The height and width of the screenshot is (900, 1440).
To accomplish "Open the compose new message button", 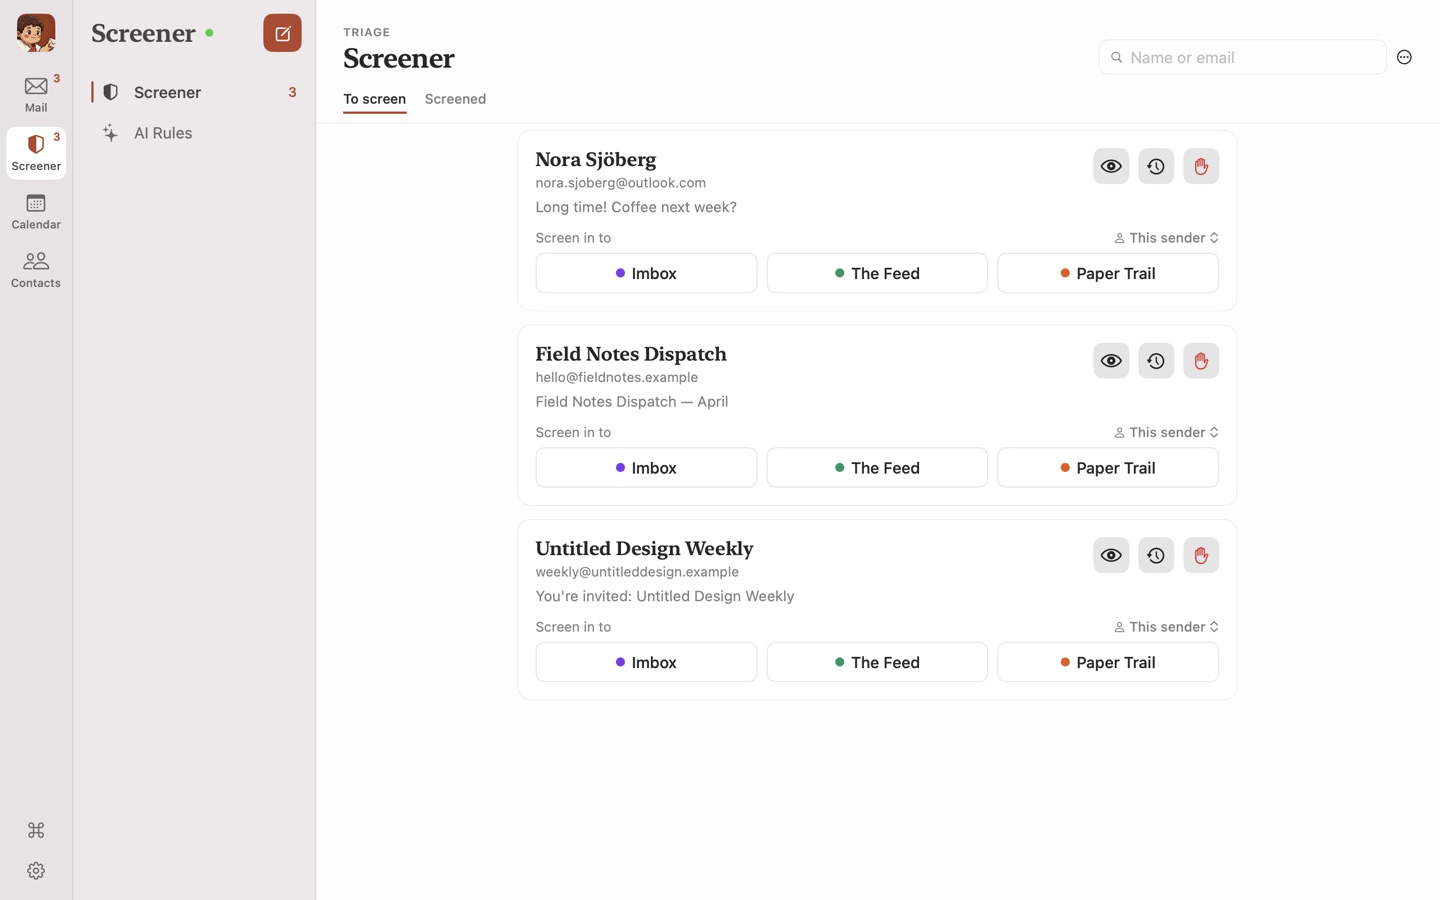I will point(282,33).
